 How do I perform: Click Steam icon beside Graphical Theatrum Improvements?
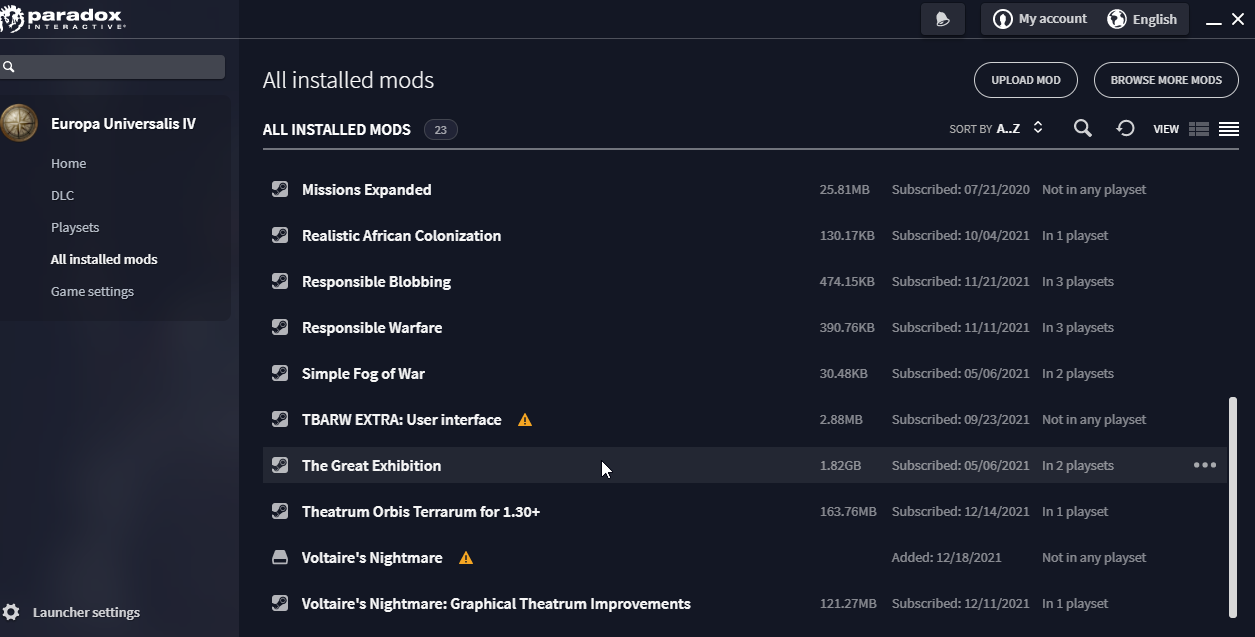coord(280,603)
